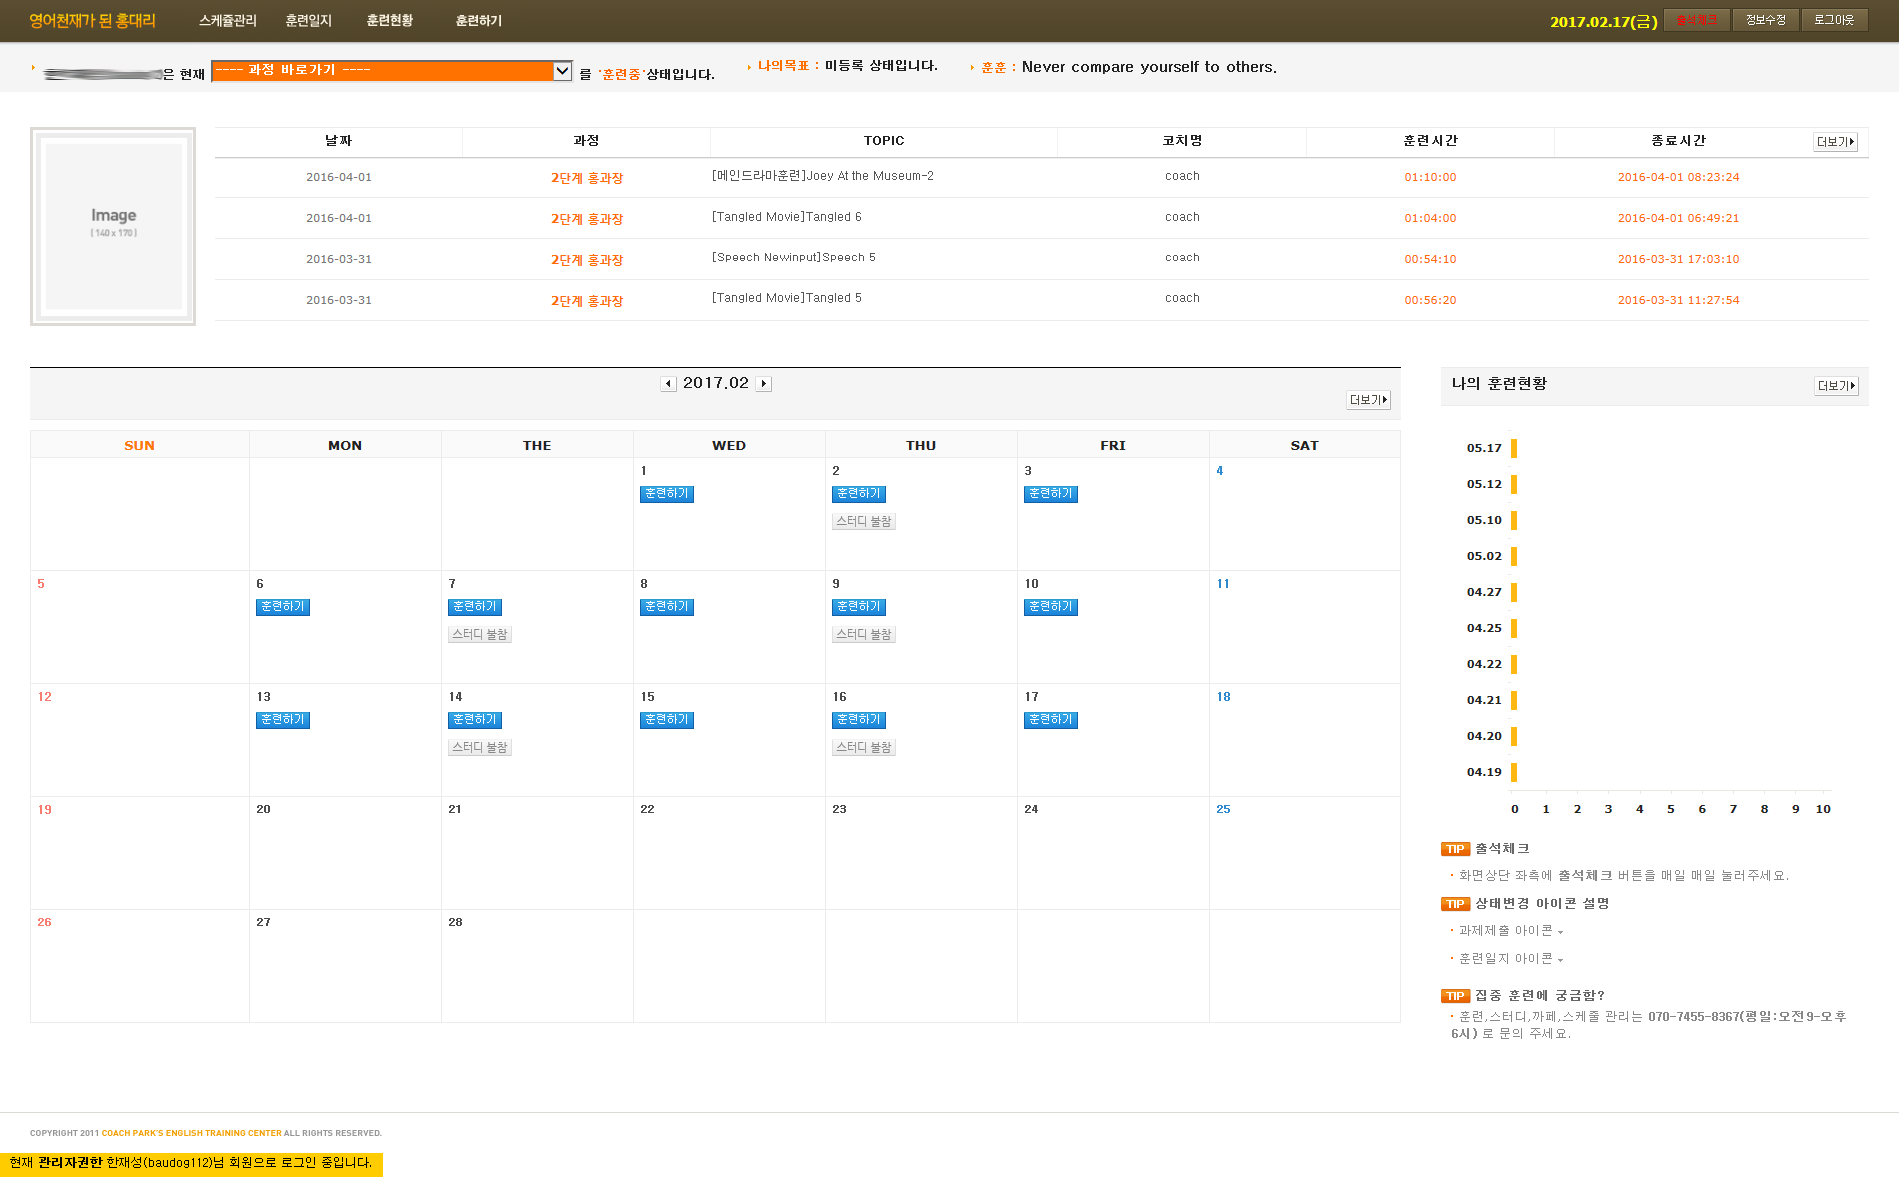
Task: Click 스터디 불참 badge on February 2
Action: pyautogui.click(x=863, y=522)
